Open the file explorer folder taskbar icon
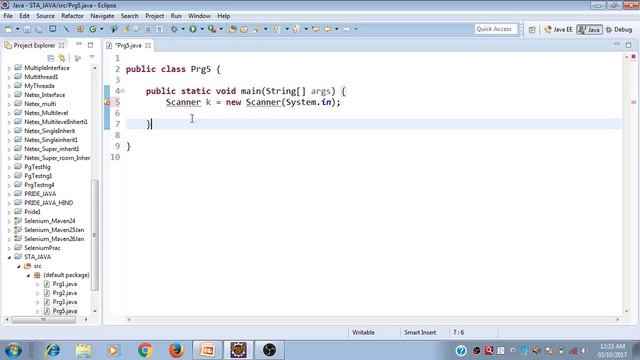 (83, 350)
